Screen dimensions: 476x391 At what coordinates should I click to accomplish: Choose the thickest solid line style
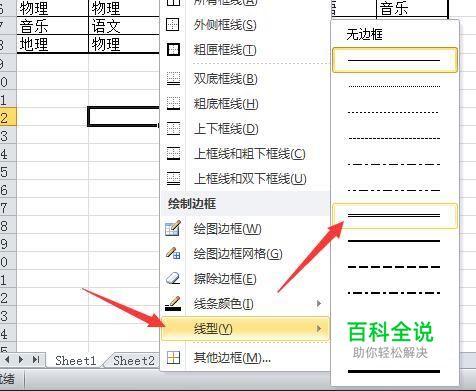click(x=395, y=371)
